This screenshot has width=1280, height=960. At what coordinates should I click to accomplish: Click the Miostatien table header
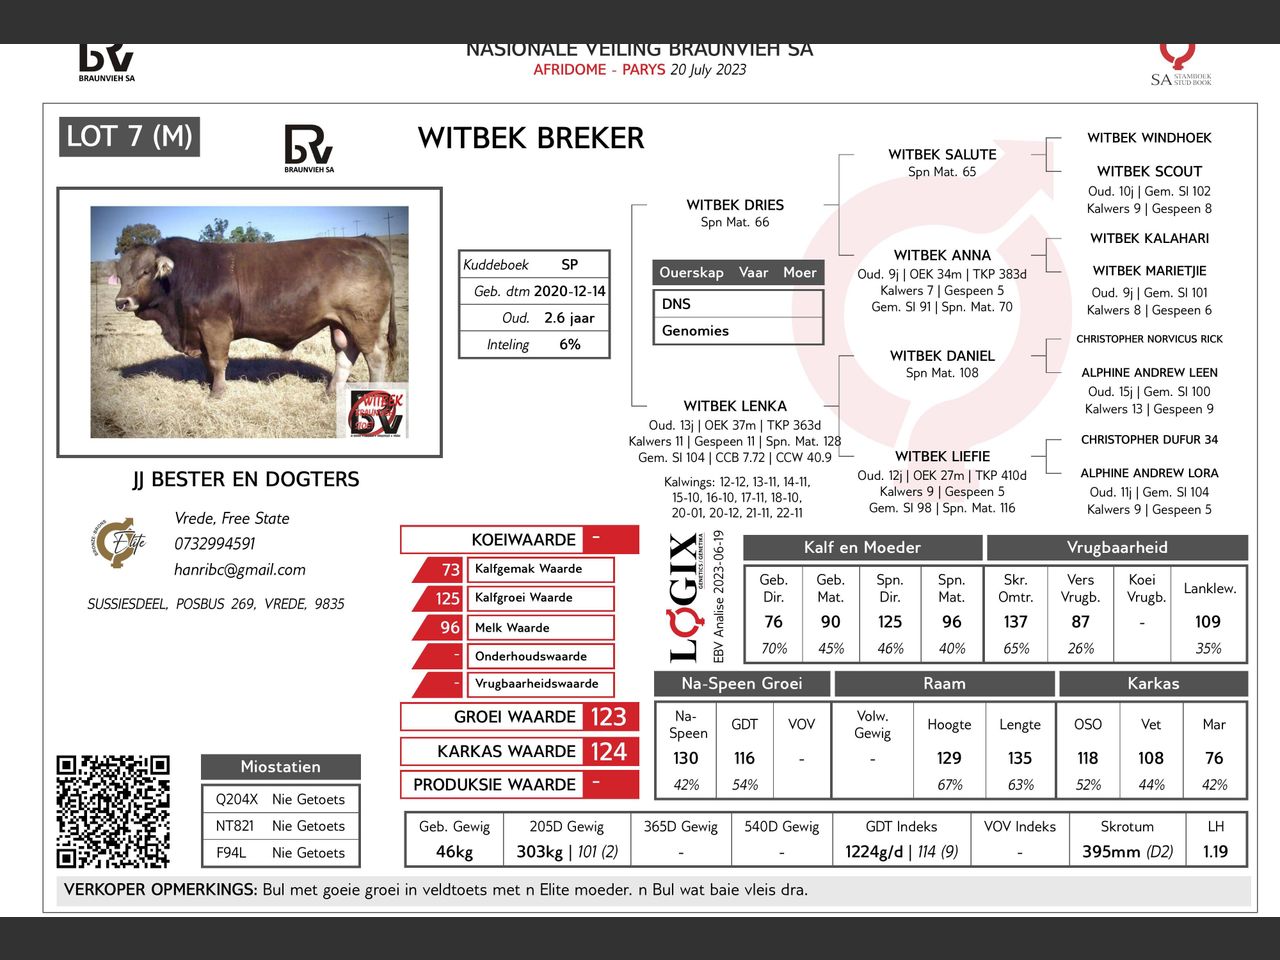coord(280,767)
